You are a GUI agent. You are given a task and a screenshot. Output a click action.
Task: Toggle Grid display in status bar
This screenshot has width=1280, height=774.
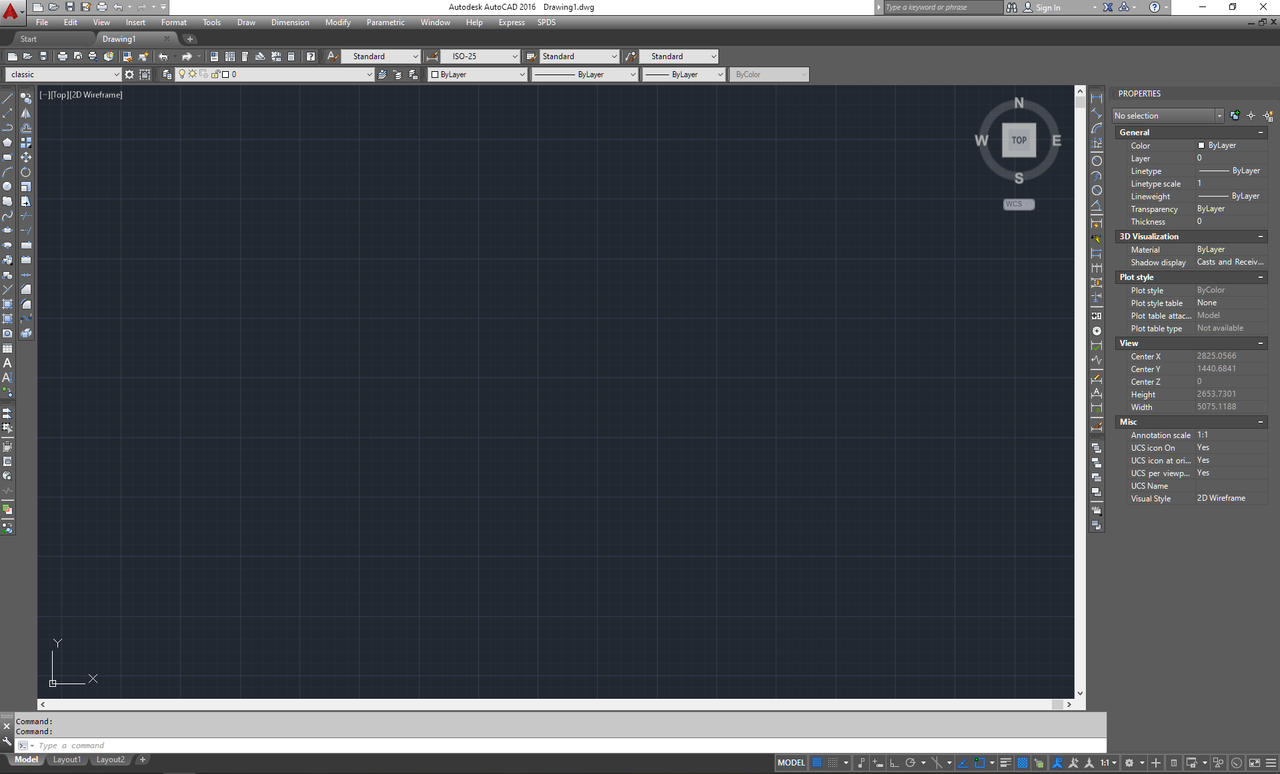click(x=817, y=762)
